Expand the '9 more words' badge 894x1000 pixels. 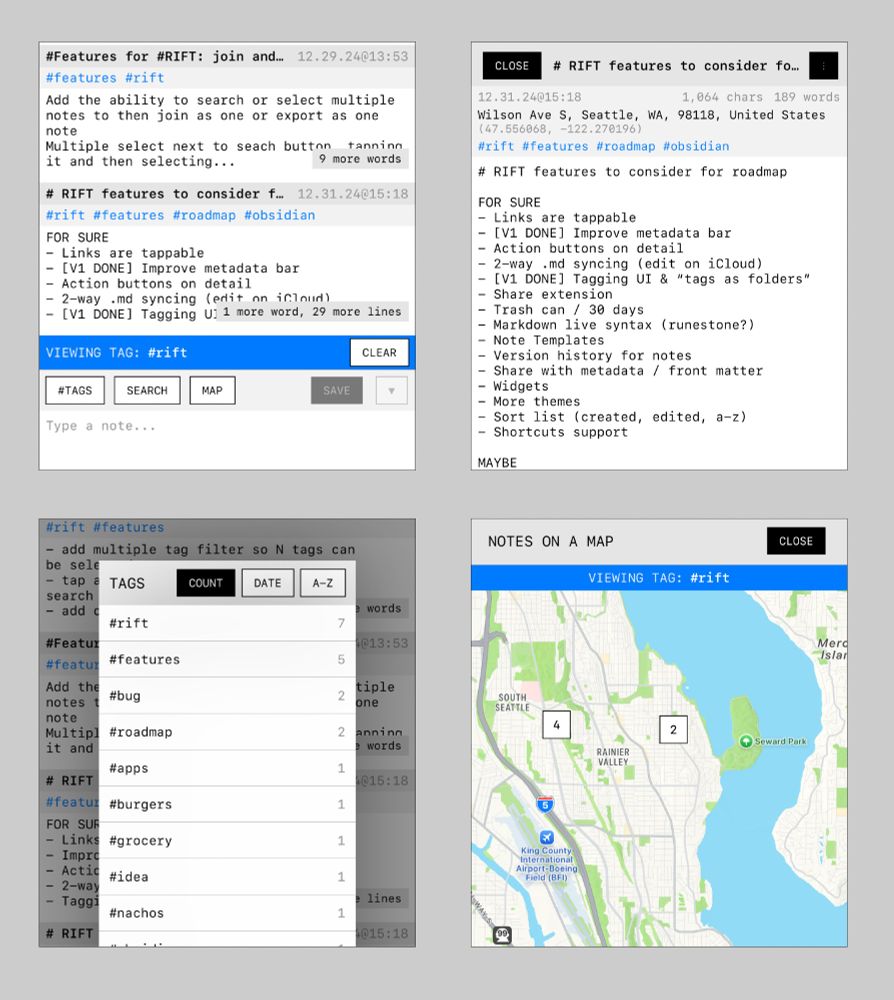coord(360,159)
